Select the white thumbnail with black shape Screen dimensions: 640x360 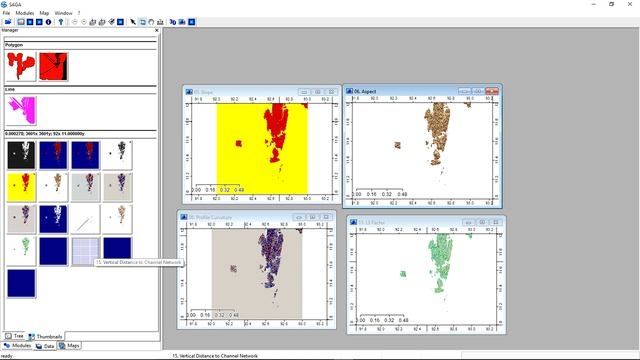coord(118,155)
